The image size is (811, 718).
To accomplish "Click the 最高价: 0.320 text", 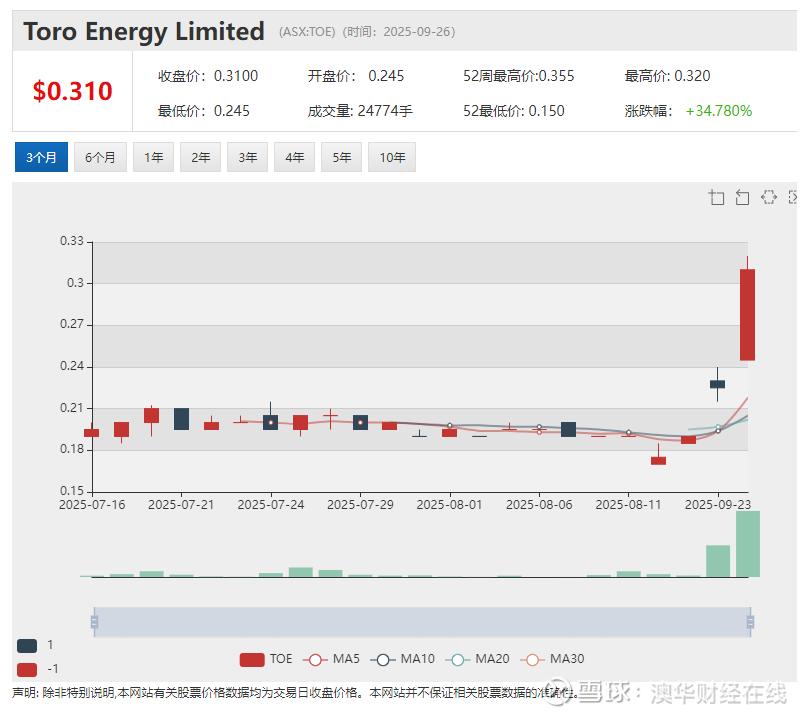I will coord(667,76).
